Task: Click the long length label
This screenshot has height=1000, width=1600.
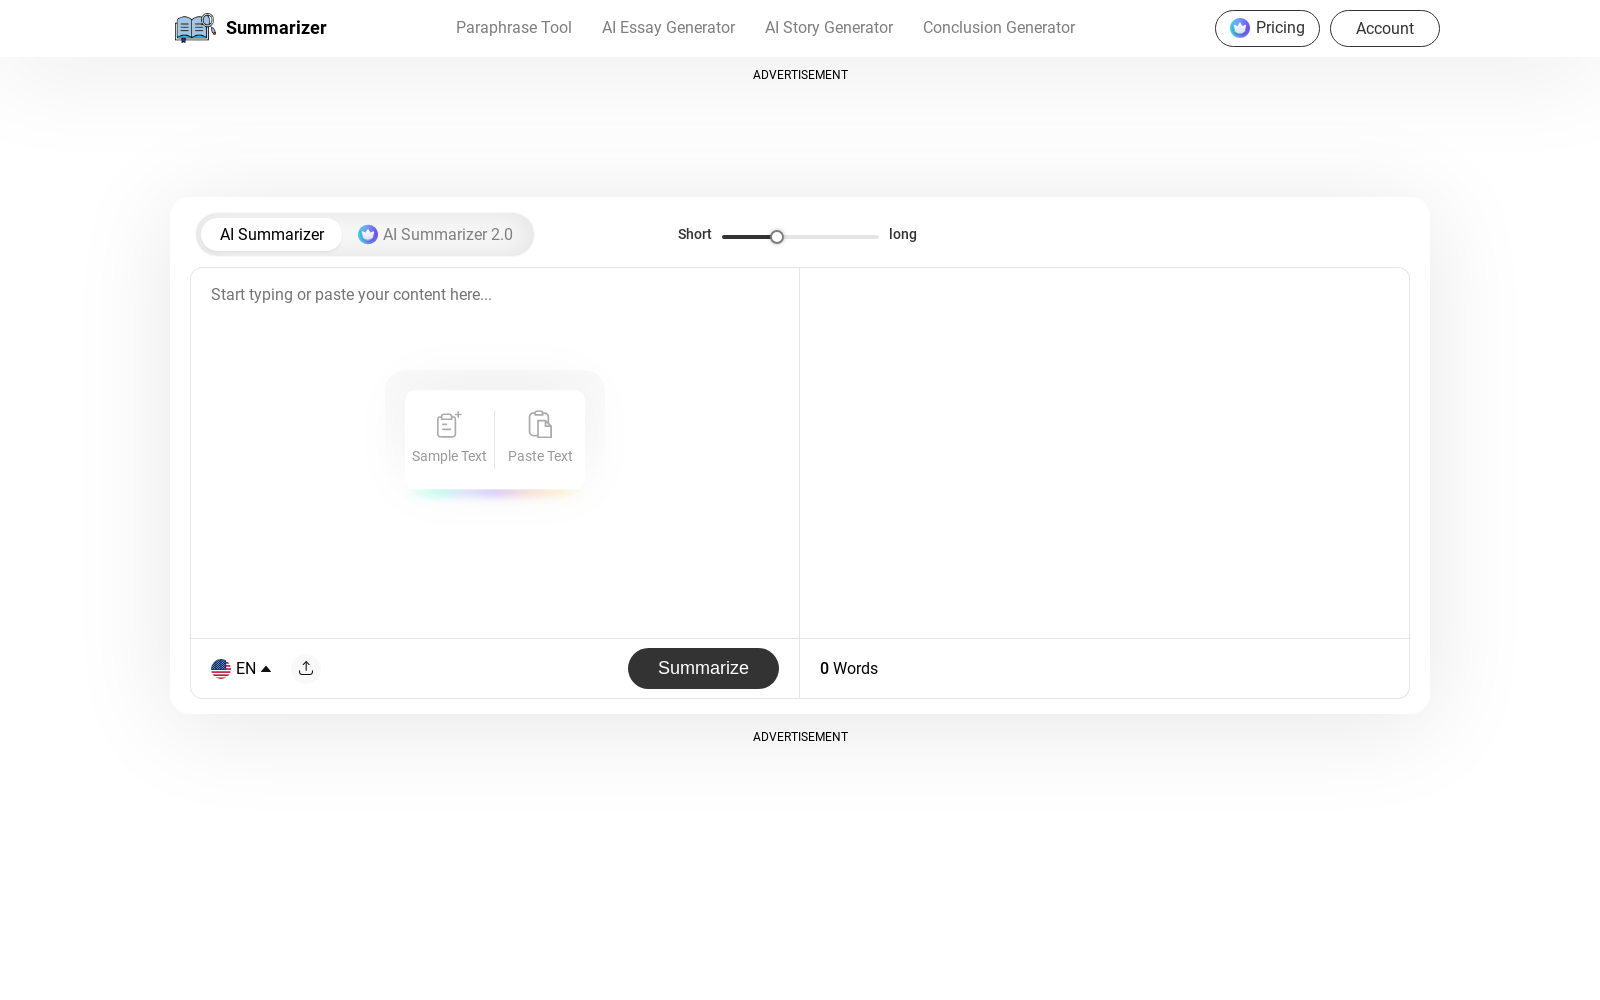Action: click(903, 234)
